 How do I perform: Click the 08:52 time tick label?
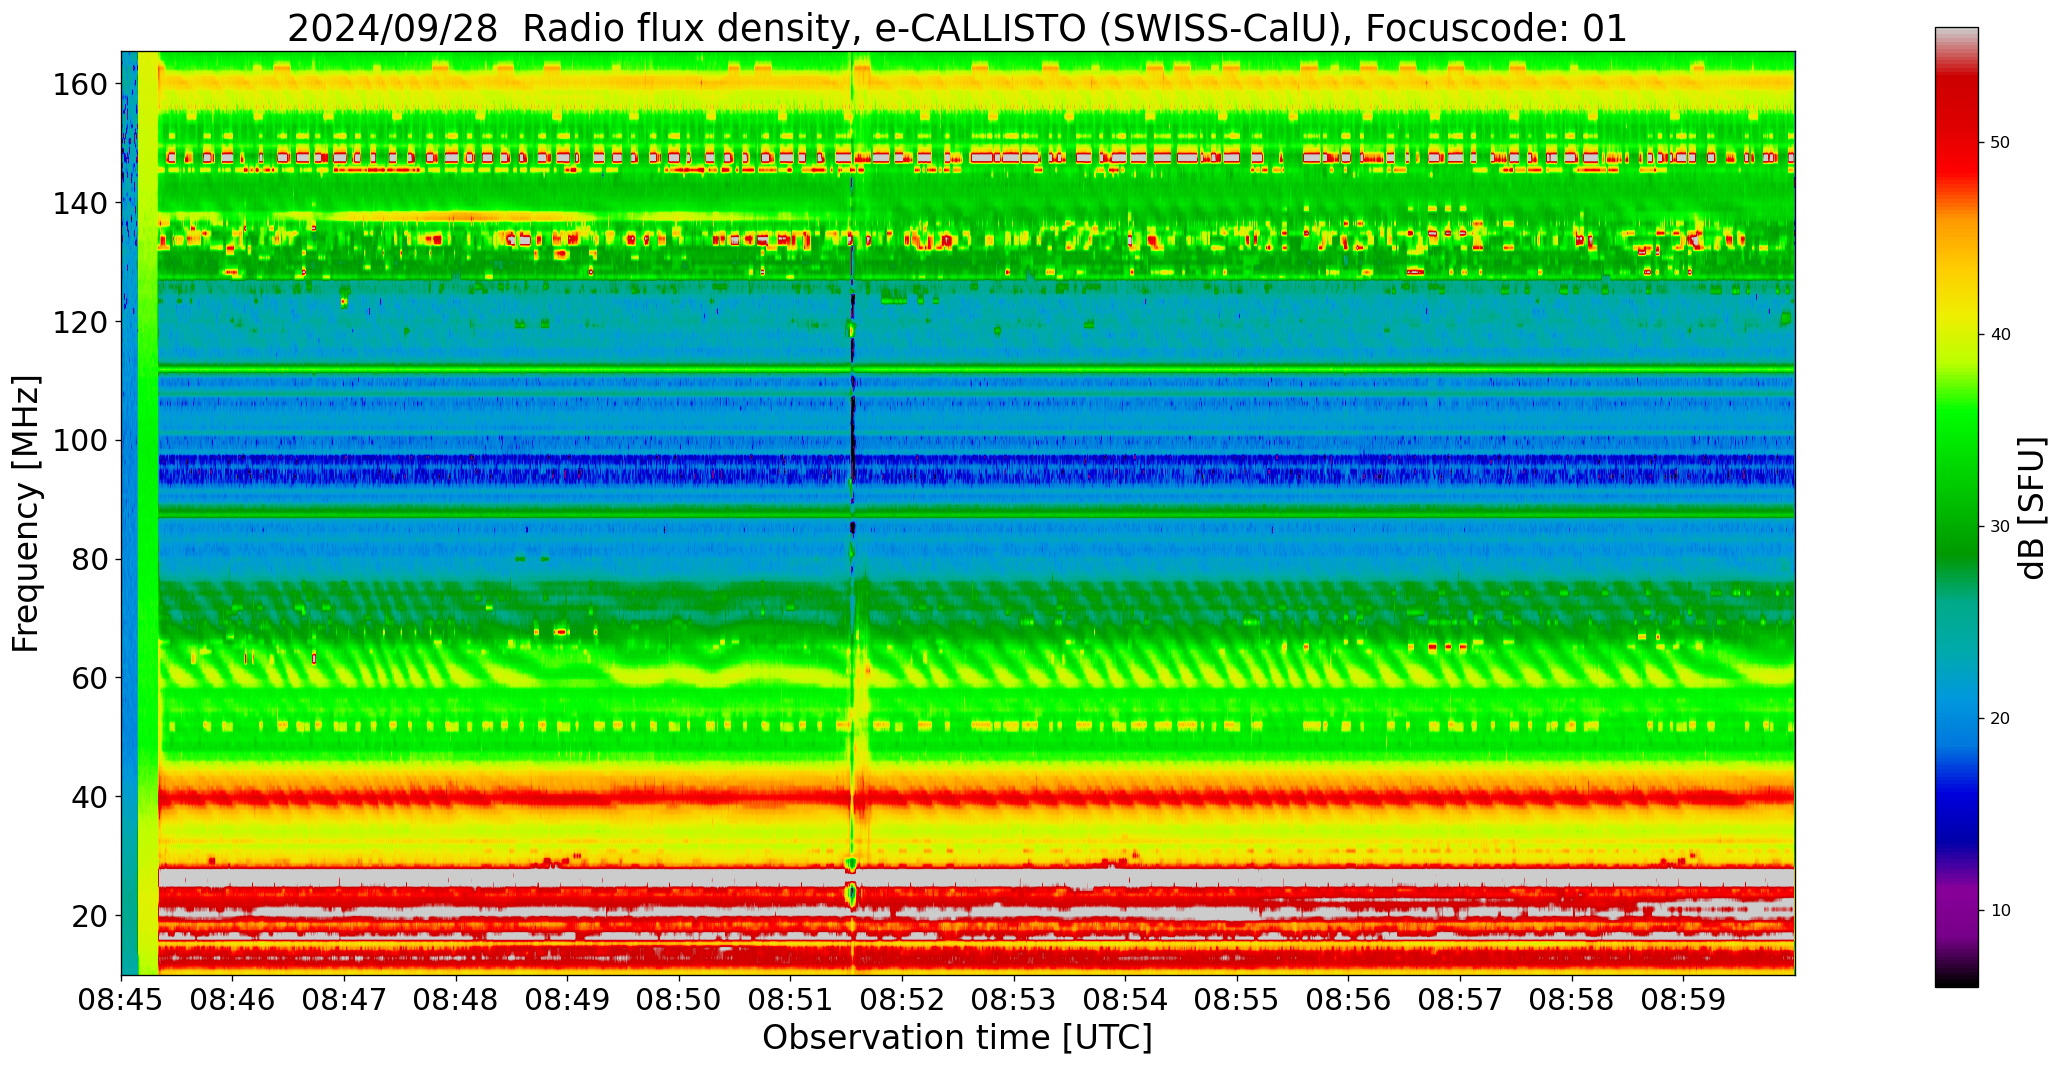903,1000
